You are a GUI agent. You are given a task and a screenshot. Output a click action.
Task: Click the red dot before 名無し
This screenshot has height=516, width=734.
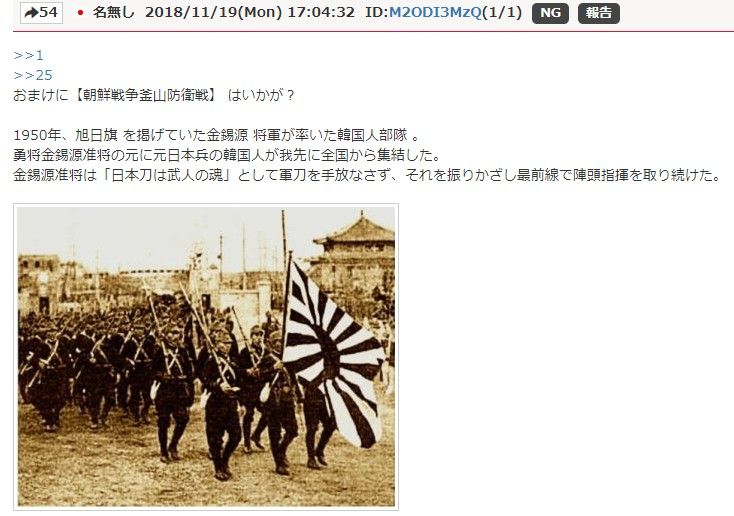click(x=80, y=13)
